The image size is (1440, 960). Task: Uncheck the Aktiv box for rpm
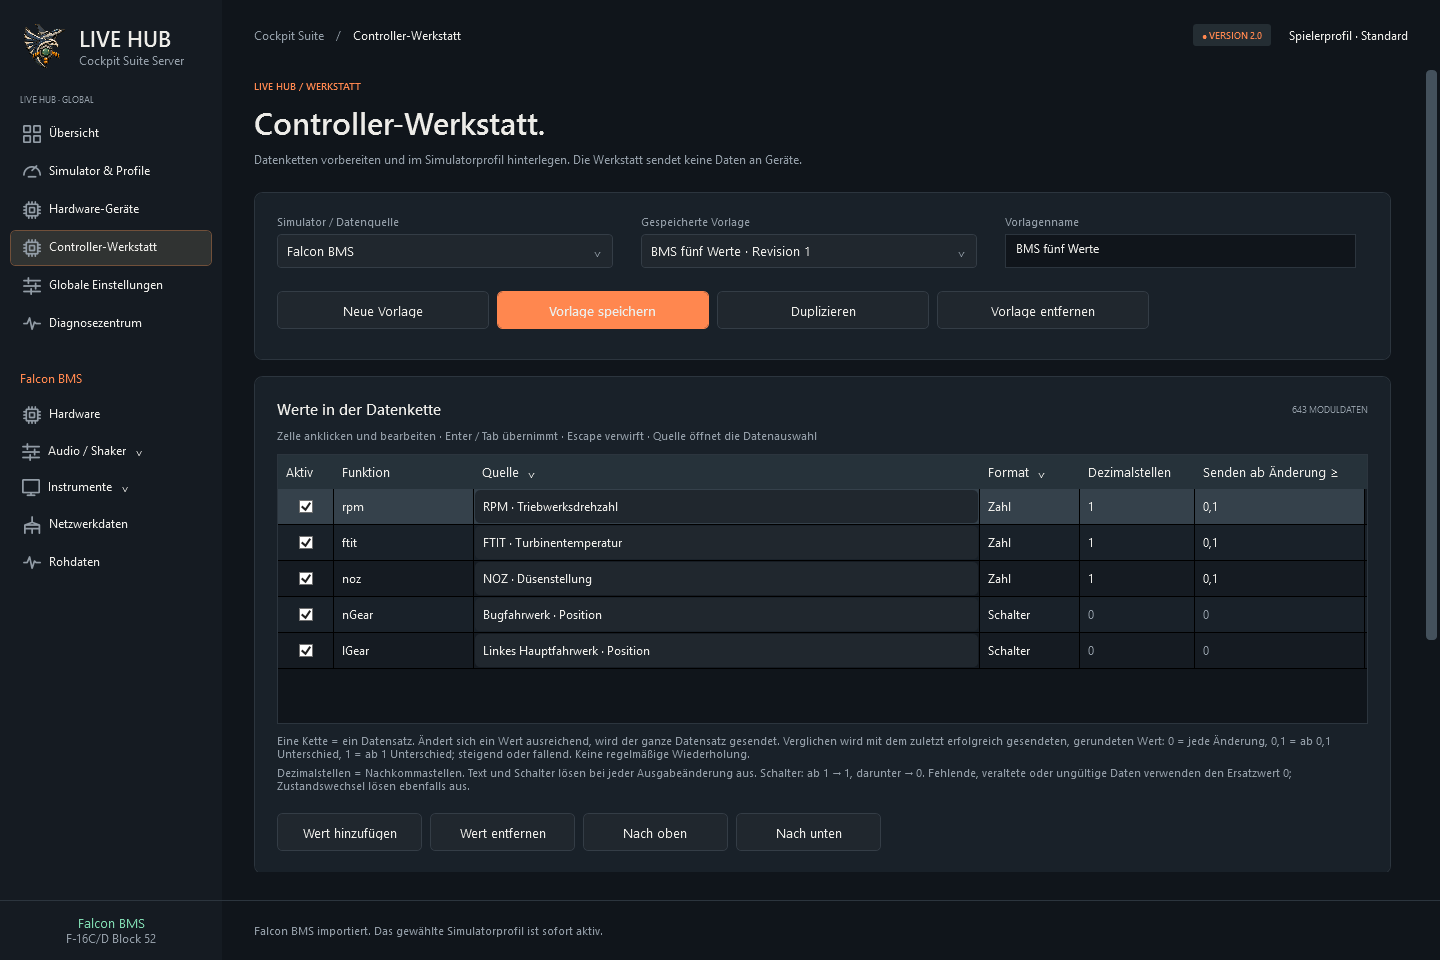pyautogui.click(x=306, y=507)
